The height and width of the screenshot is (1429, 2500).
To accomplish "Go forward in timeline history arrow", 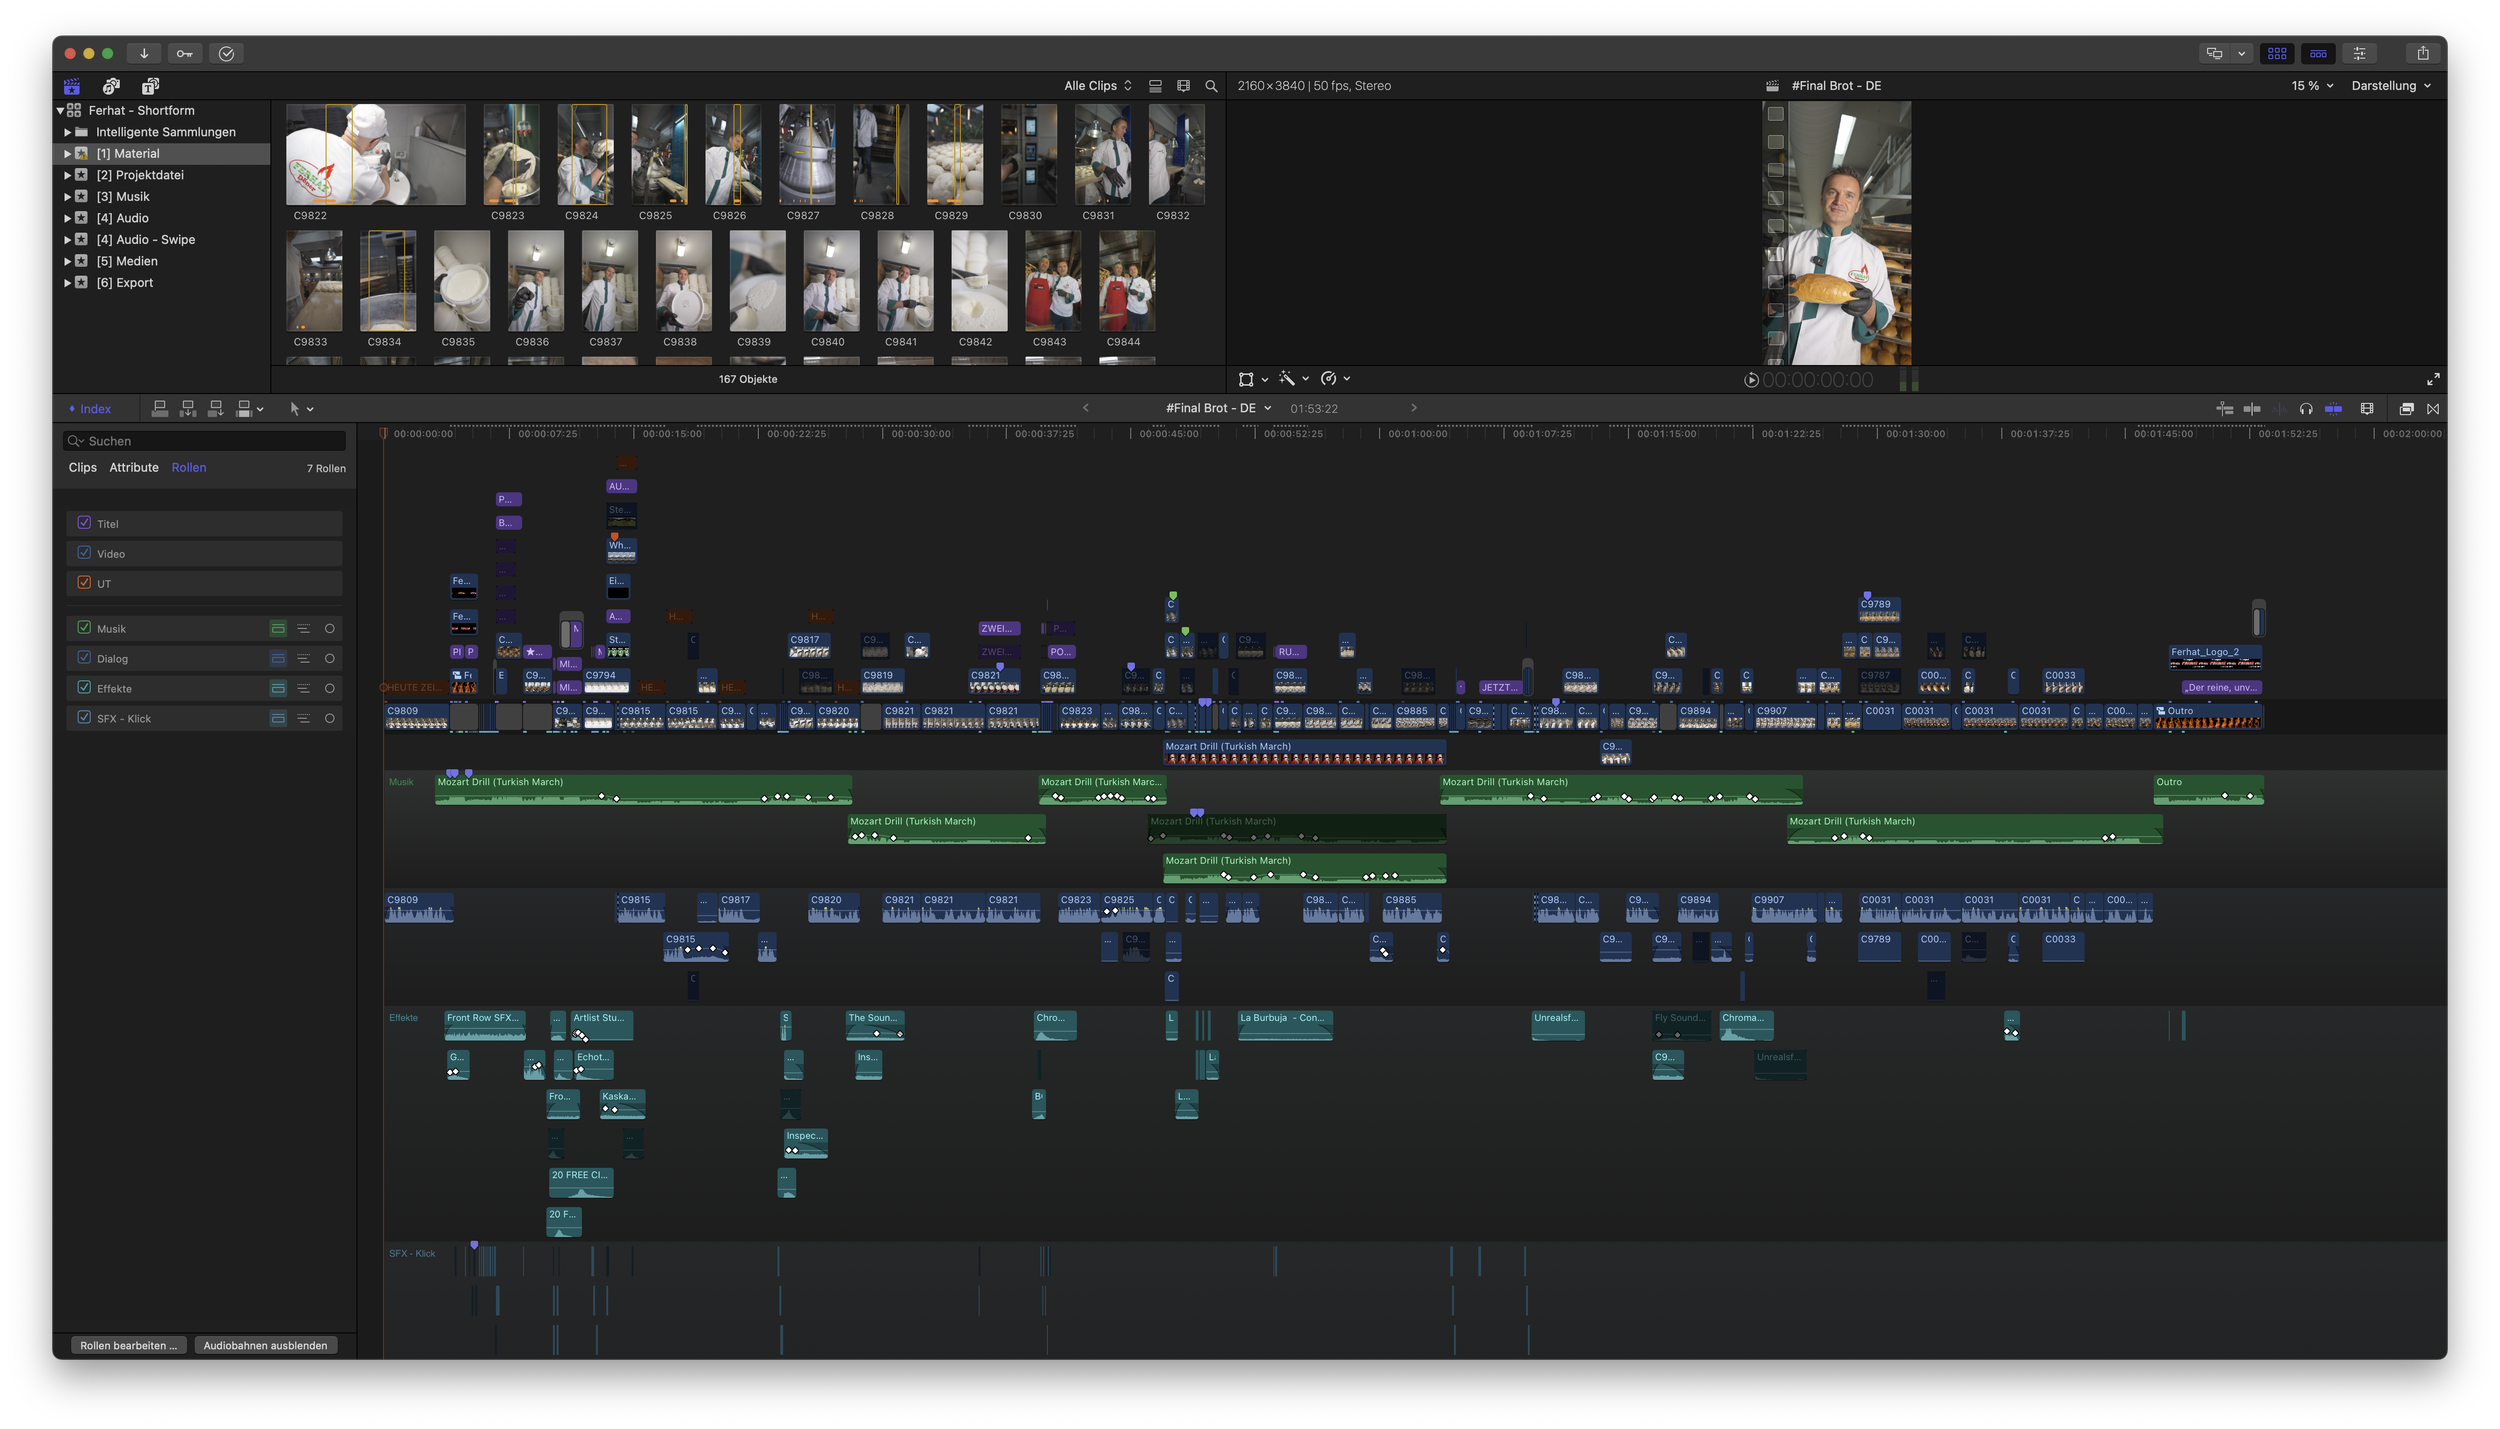I will (x=1413, y=408).
